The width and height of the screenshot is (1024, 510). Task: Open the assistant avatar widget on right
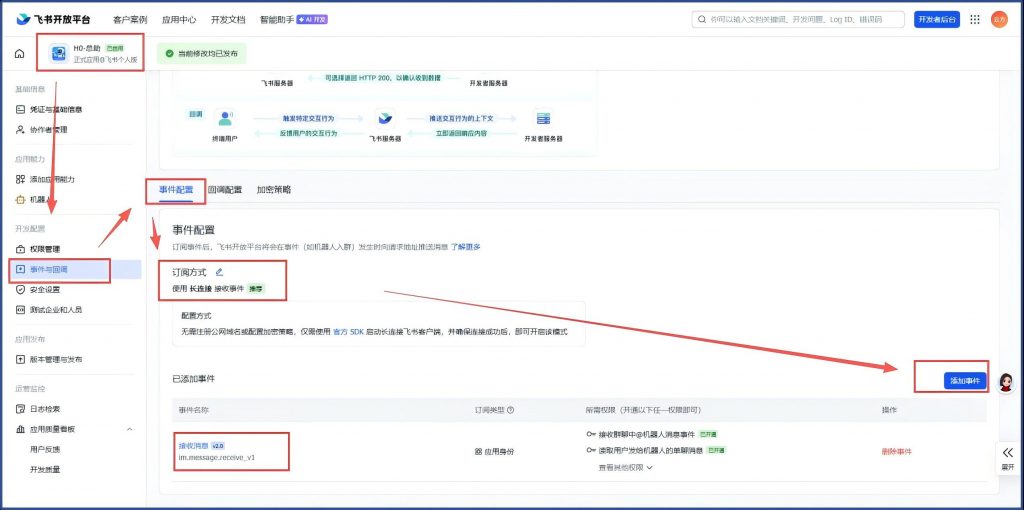point(1006,382)
